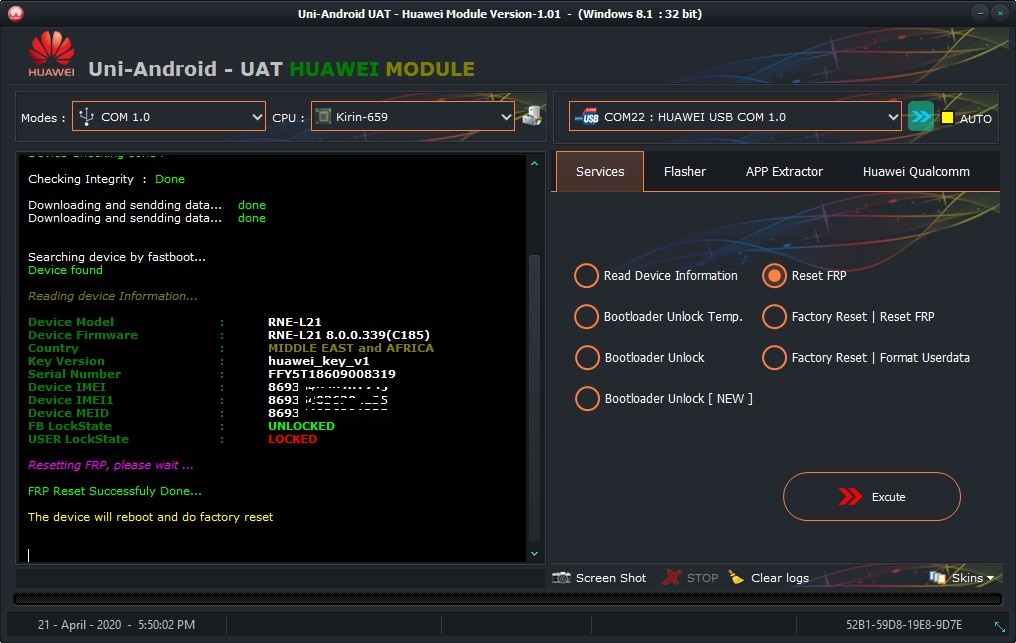Click the red double-arrow icon on Excute
The image size is (1016, 643).
[849, 497]
